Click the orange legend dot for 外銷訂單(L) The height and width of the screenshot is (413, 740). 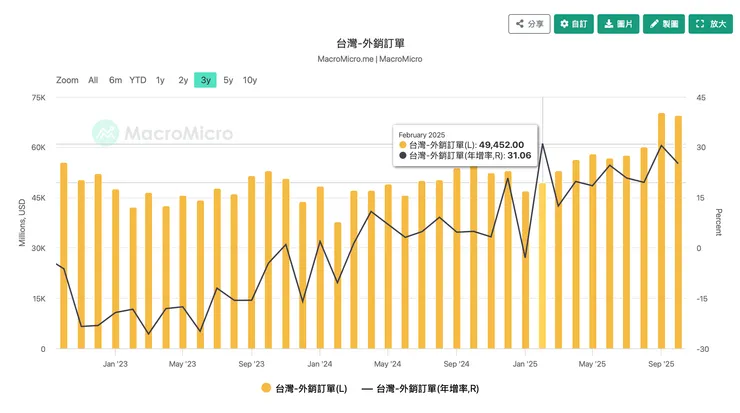pos(266,388)
